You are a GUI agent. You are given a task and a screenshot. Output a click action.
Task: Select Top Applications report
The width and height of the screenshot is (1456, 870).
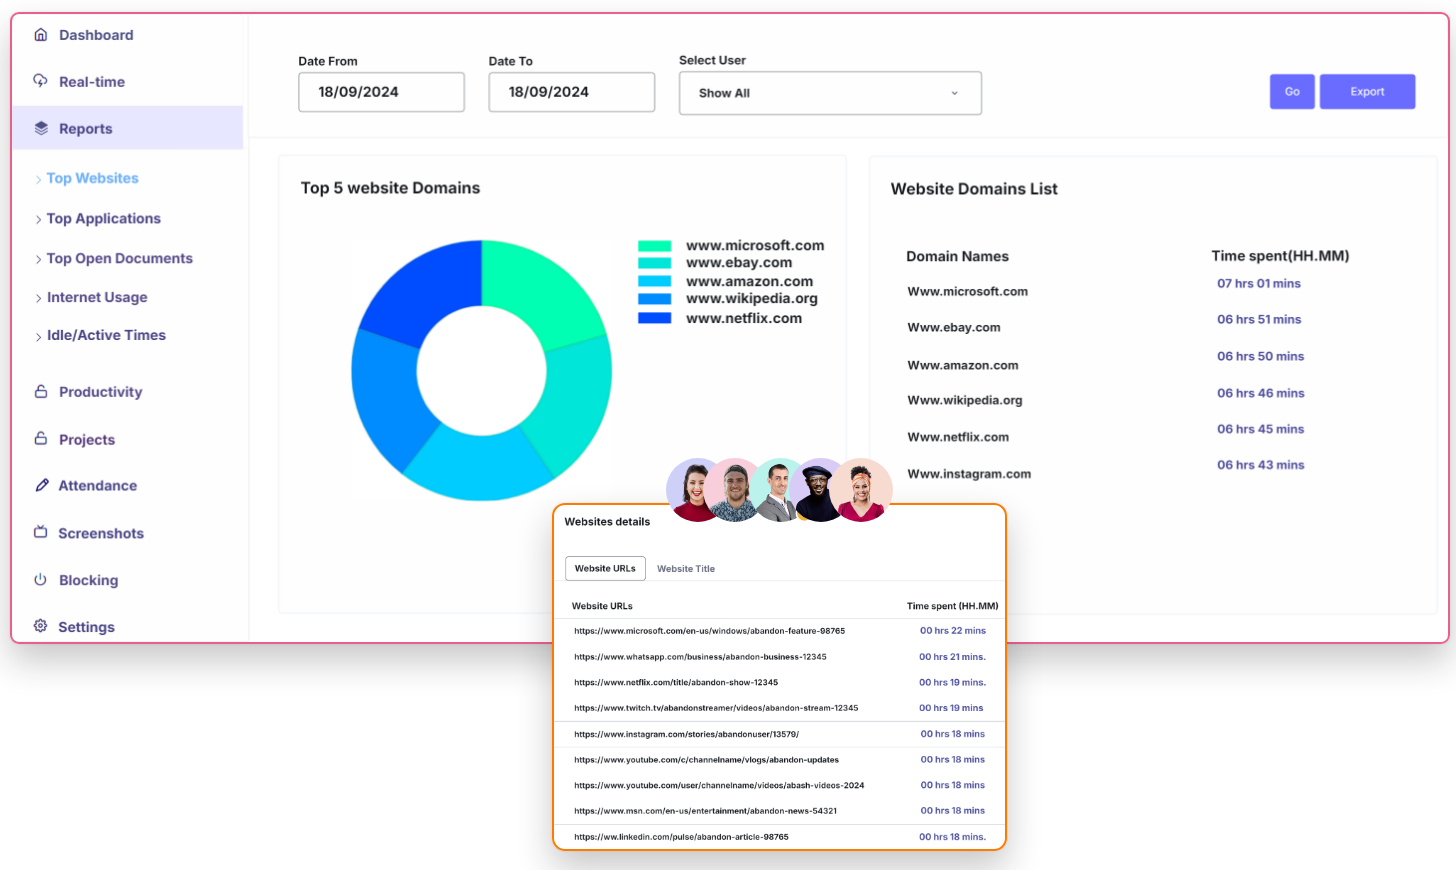tap(104, 218)
